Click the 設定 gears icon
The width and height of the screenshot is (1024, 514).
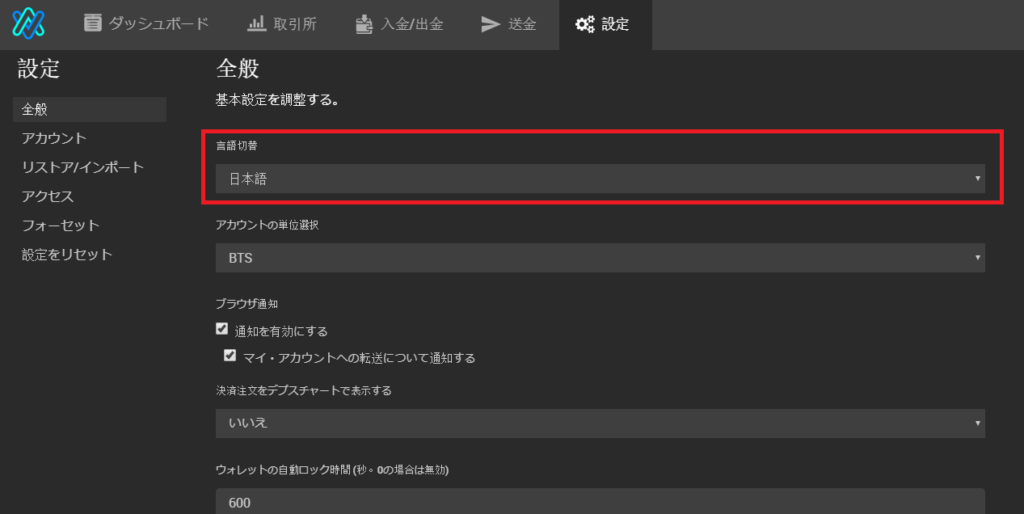click(584, 24)
